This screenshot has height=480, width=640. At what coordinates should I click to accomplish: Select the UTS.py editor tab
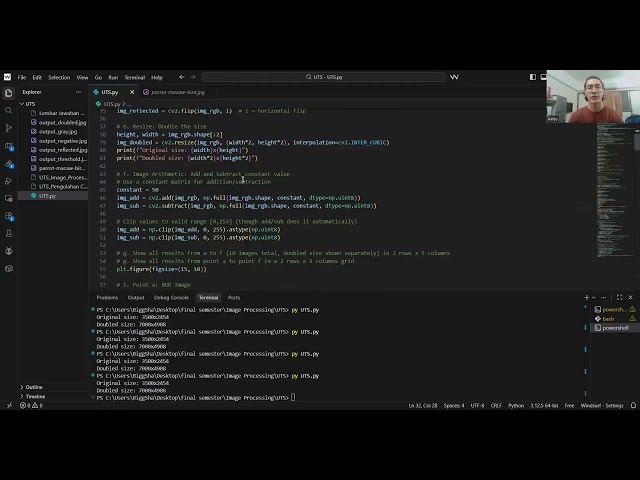coord(110,92)
